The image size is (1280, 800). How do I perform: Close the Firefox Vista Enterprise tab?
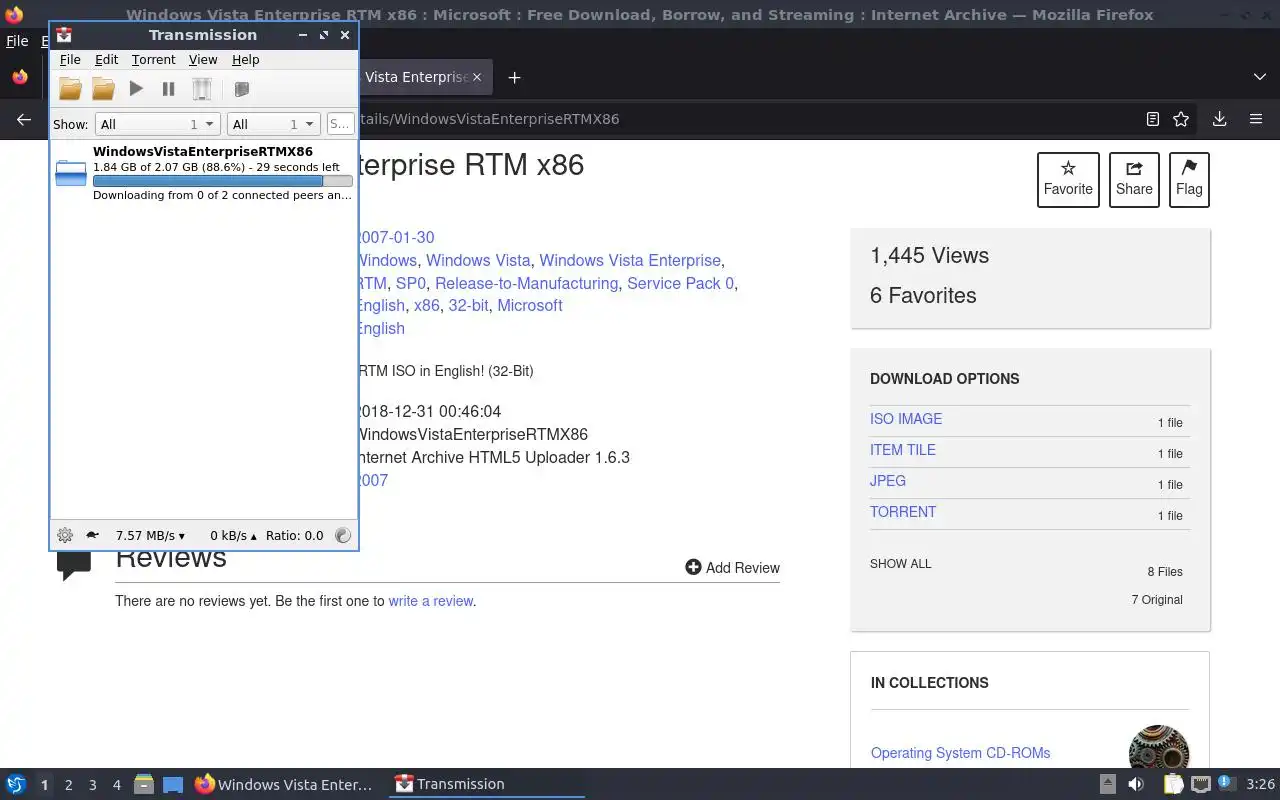point(477,77)
